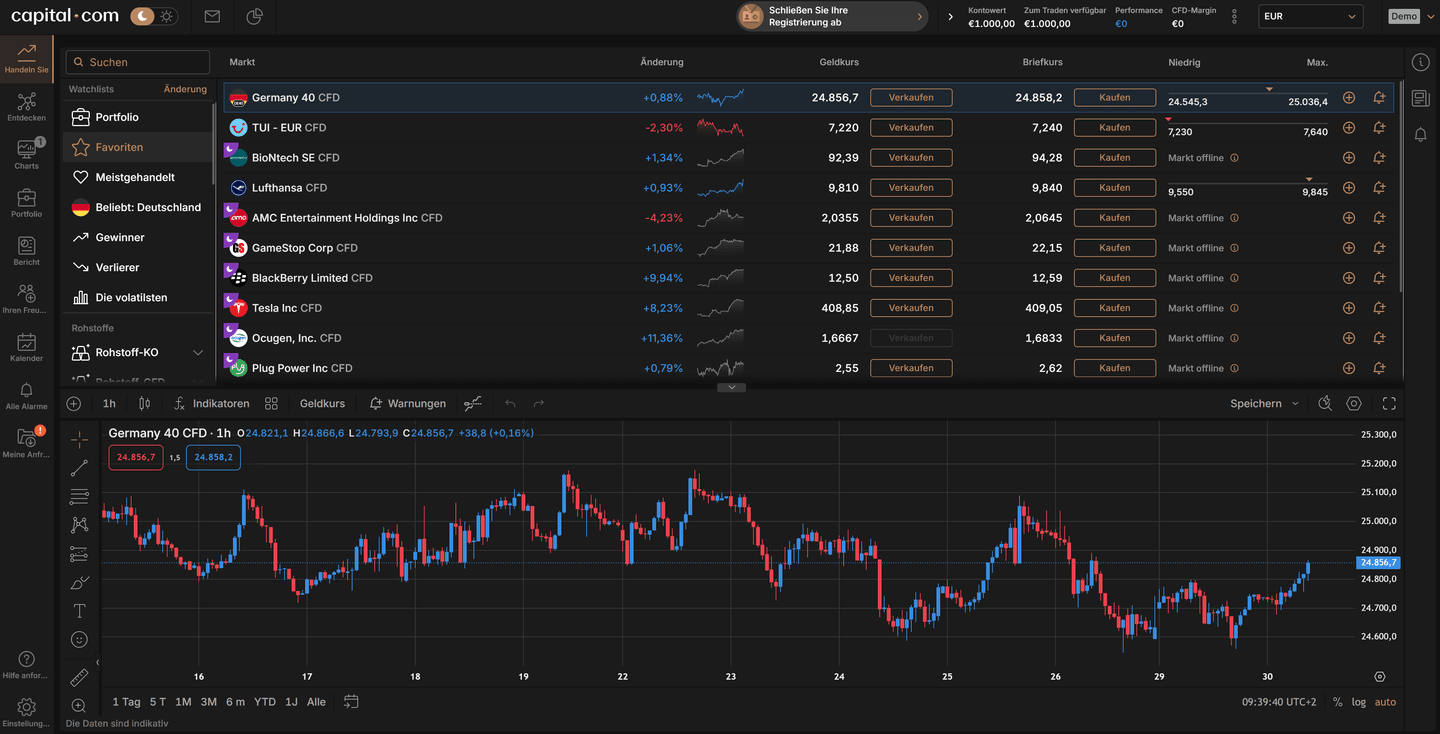Click Verkaufen for TUI - EUR

[x=911, y=127]
